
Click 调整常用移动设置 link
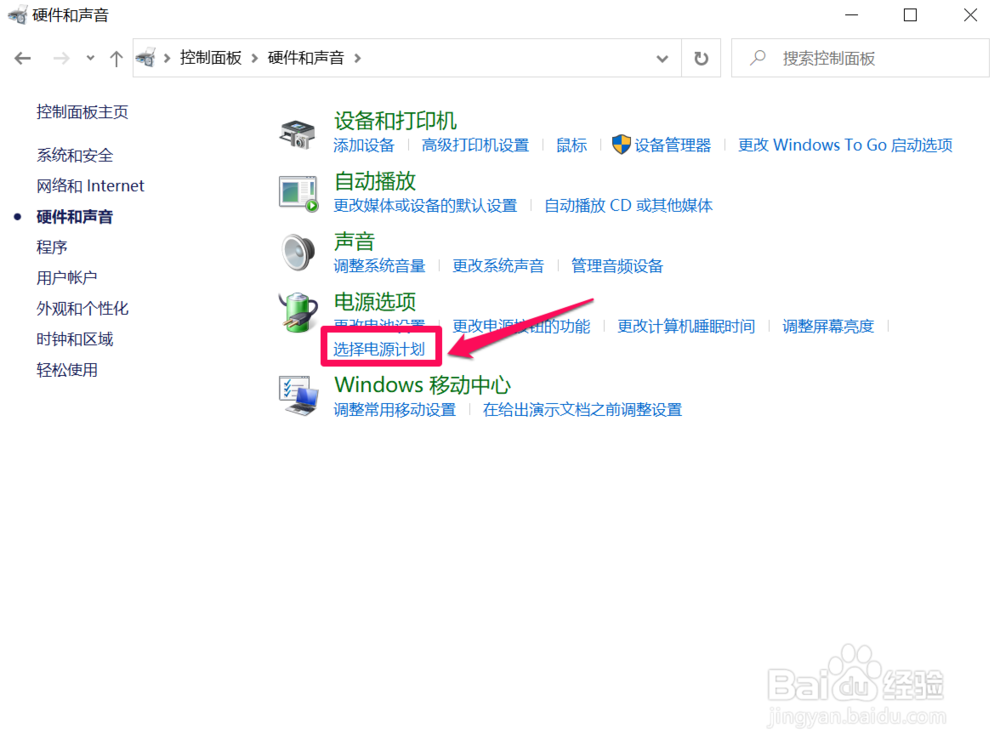point(395,409)
